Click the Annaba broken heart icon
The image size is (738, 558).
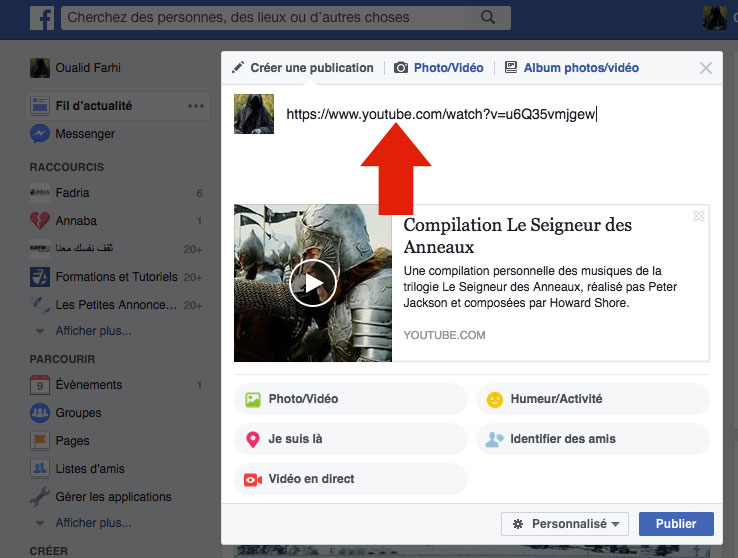(40, 221)
